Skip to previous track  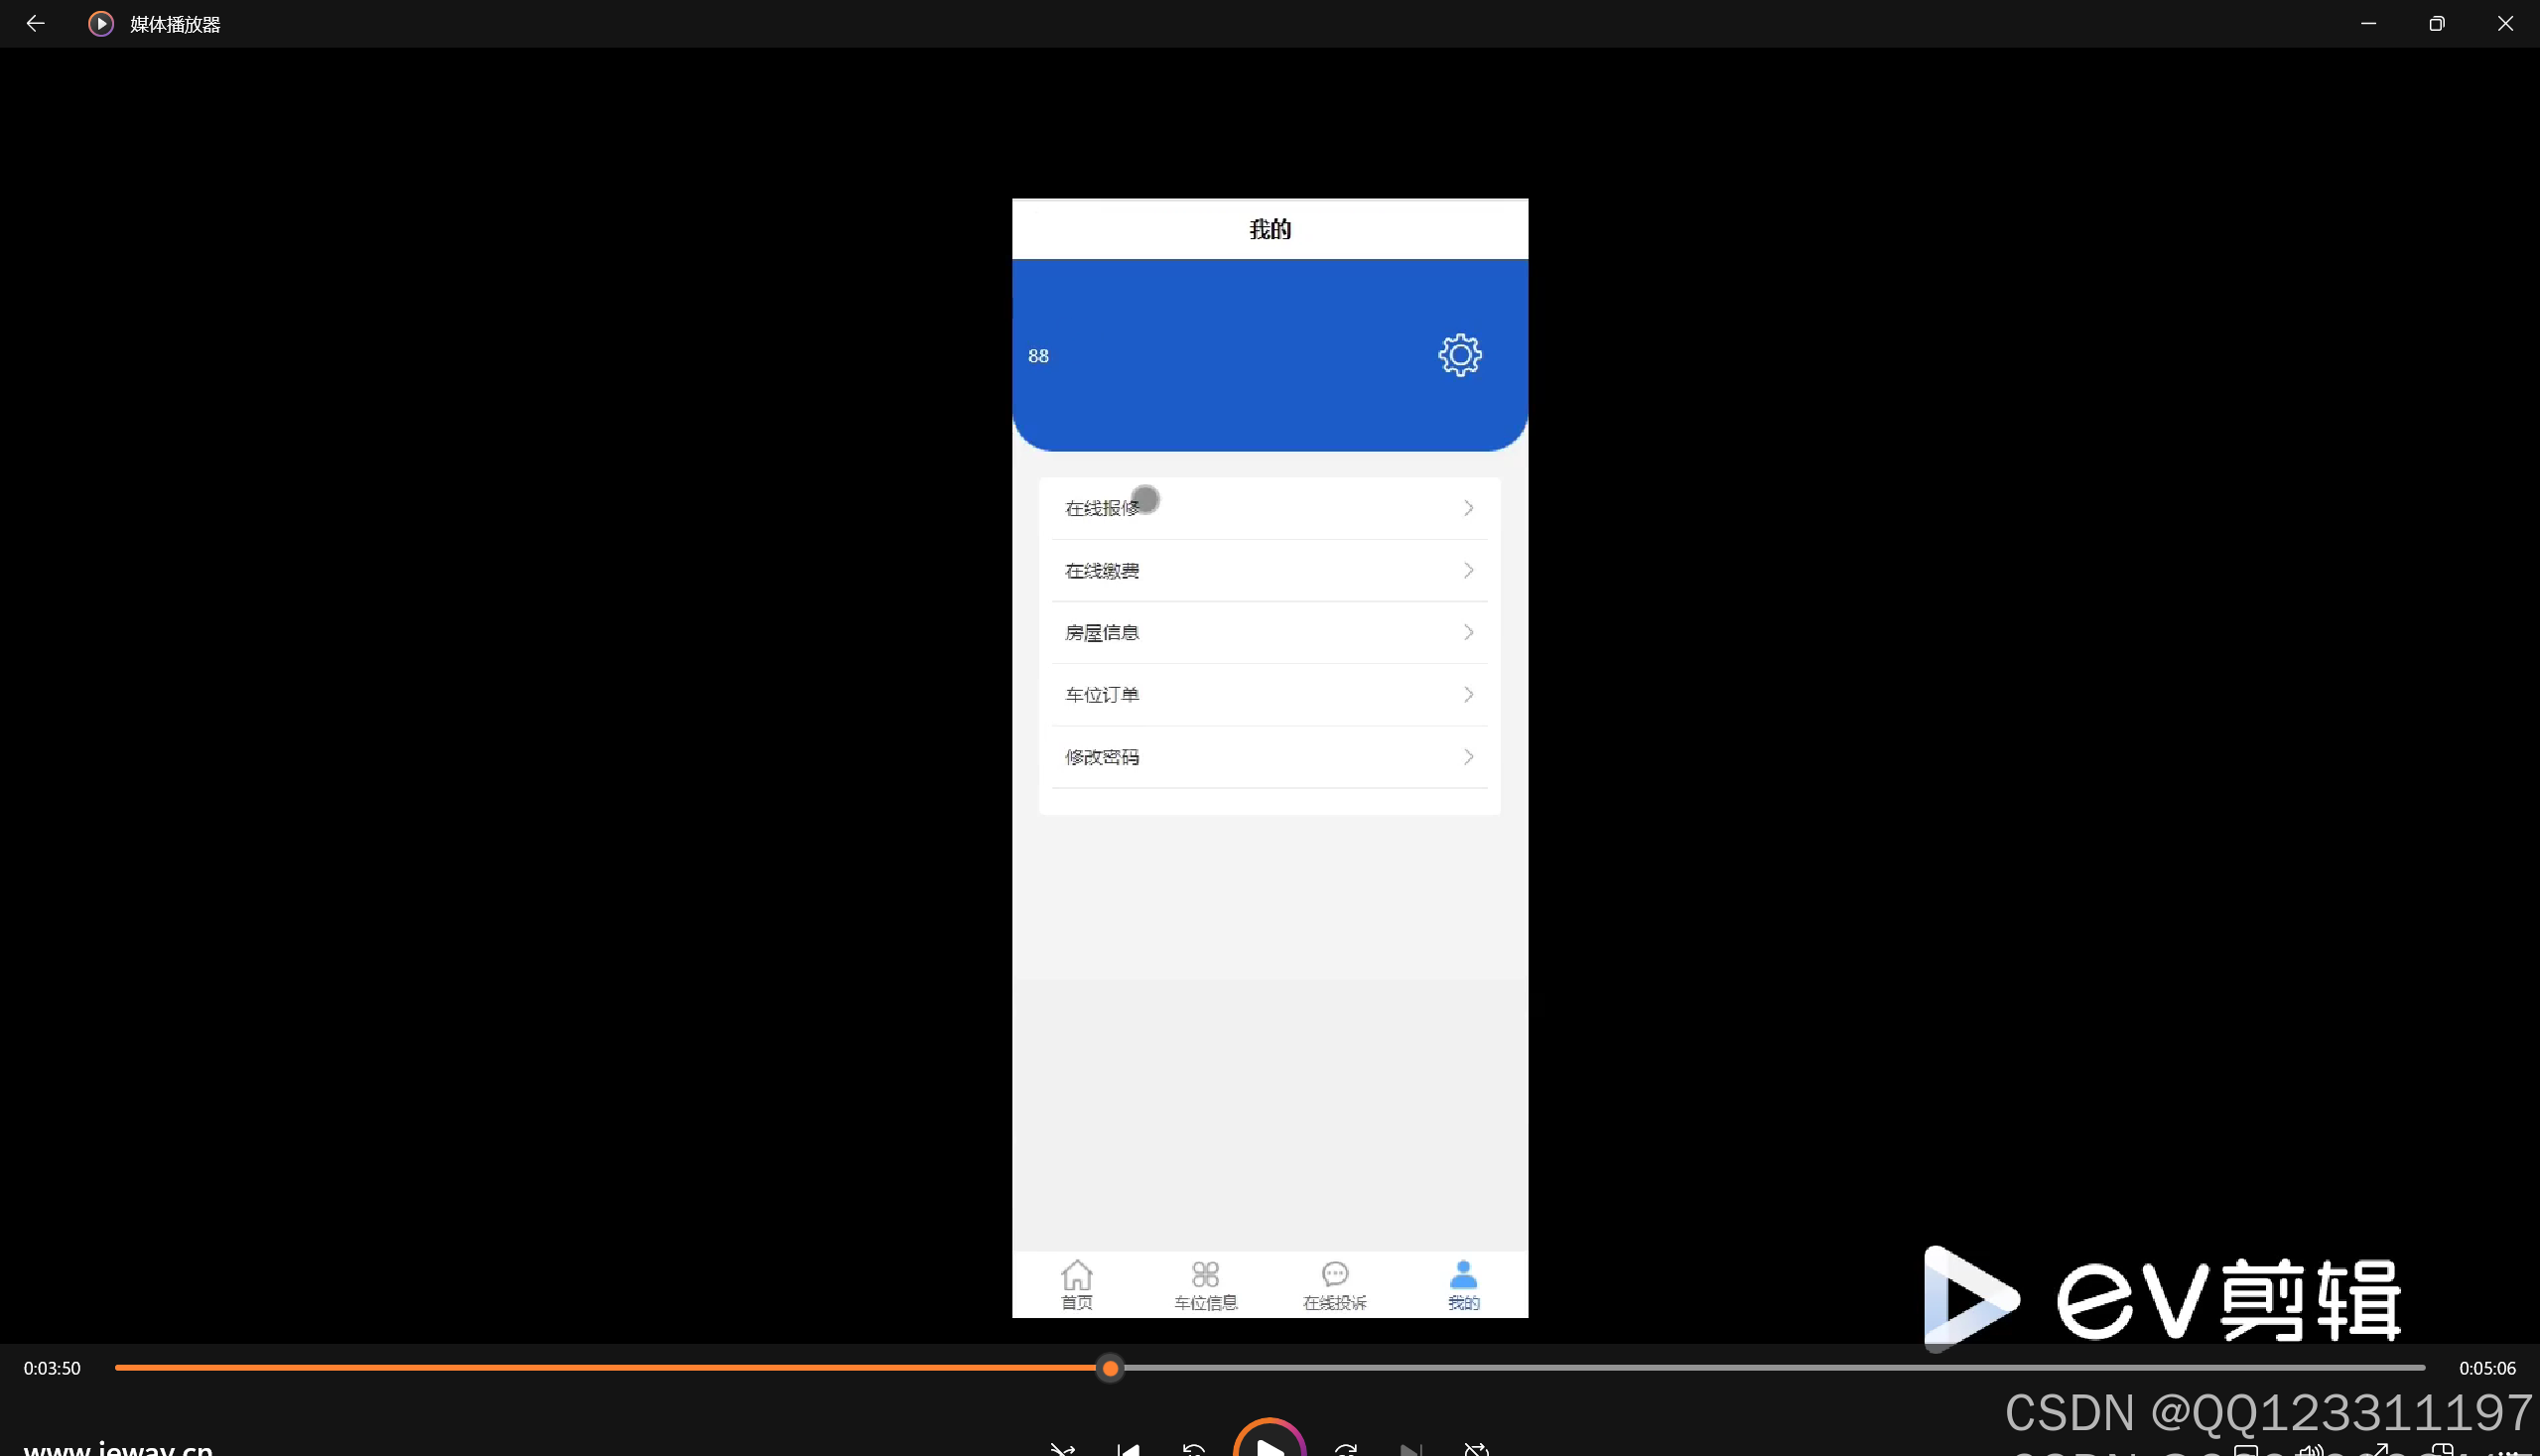coord(1128,1449)
